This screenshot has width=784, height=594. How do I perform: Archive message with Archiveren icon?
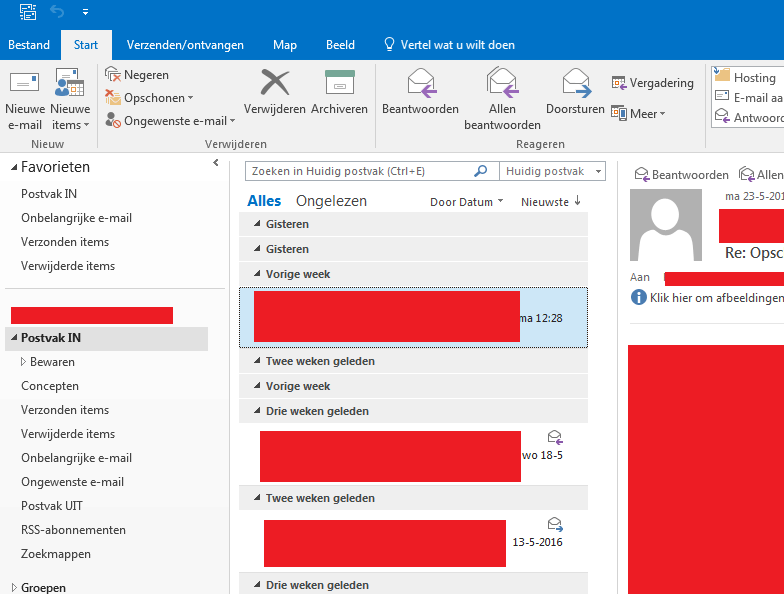[339, 84]
